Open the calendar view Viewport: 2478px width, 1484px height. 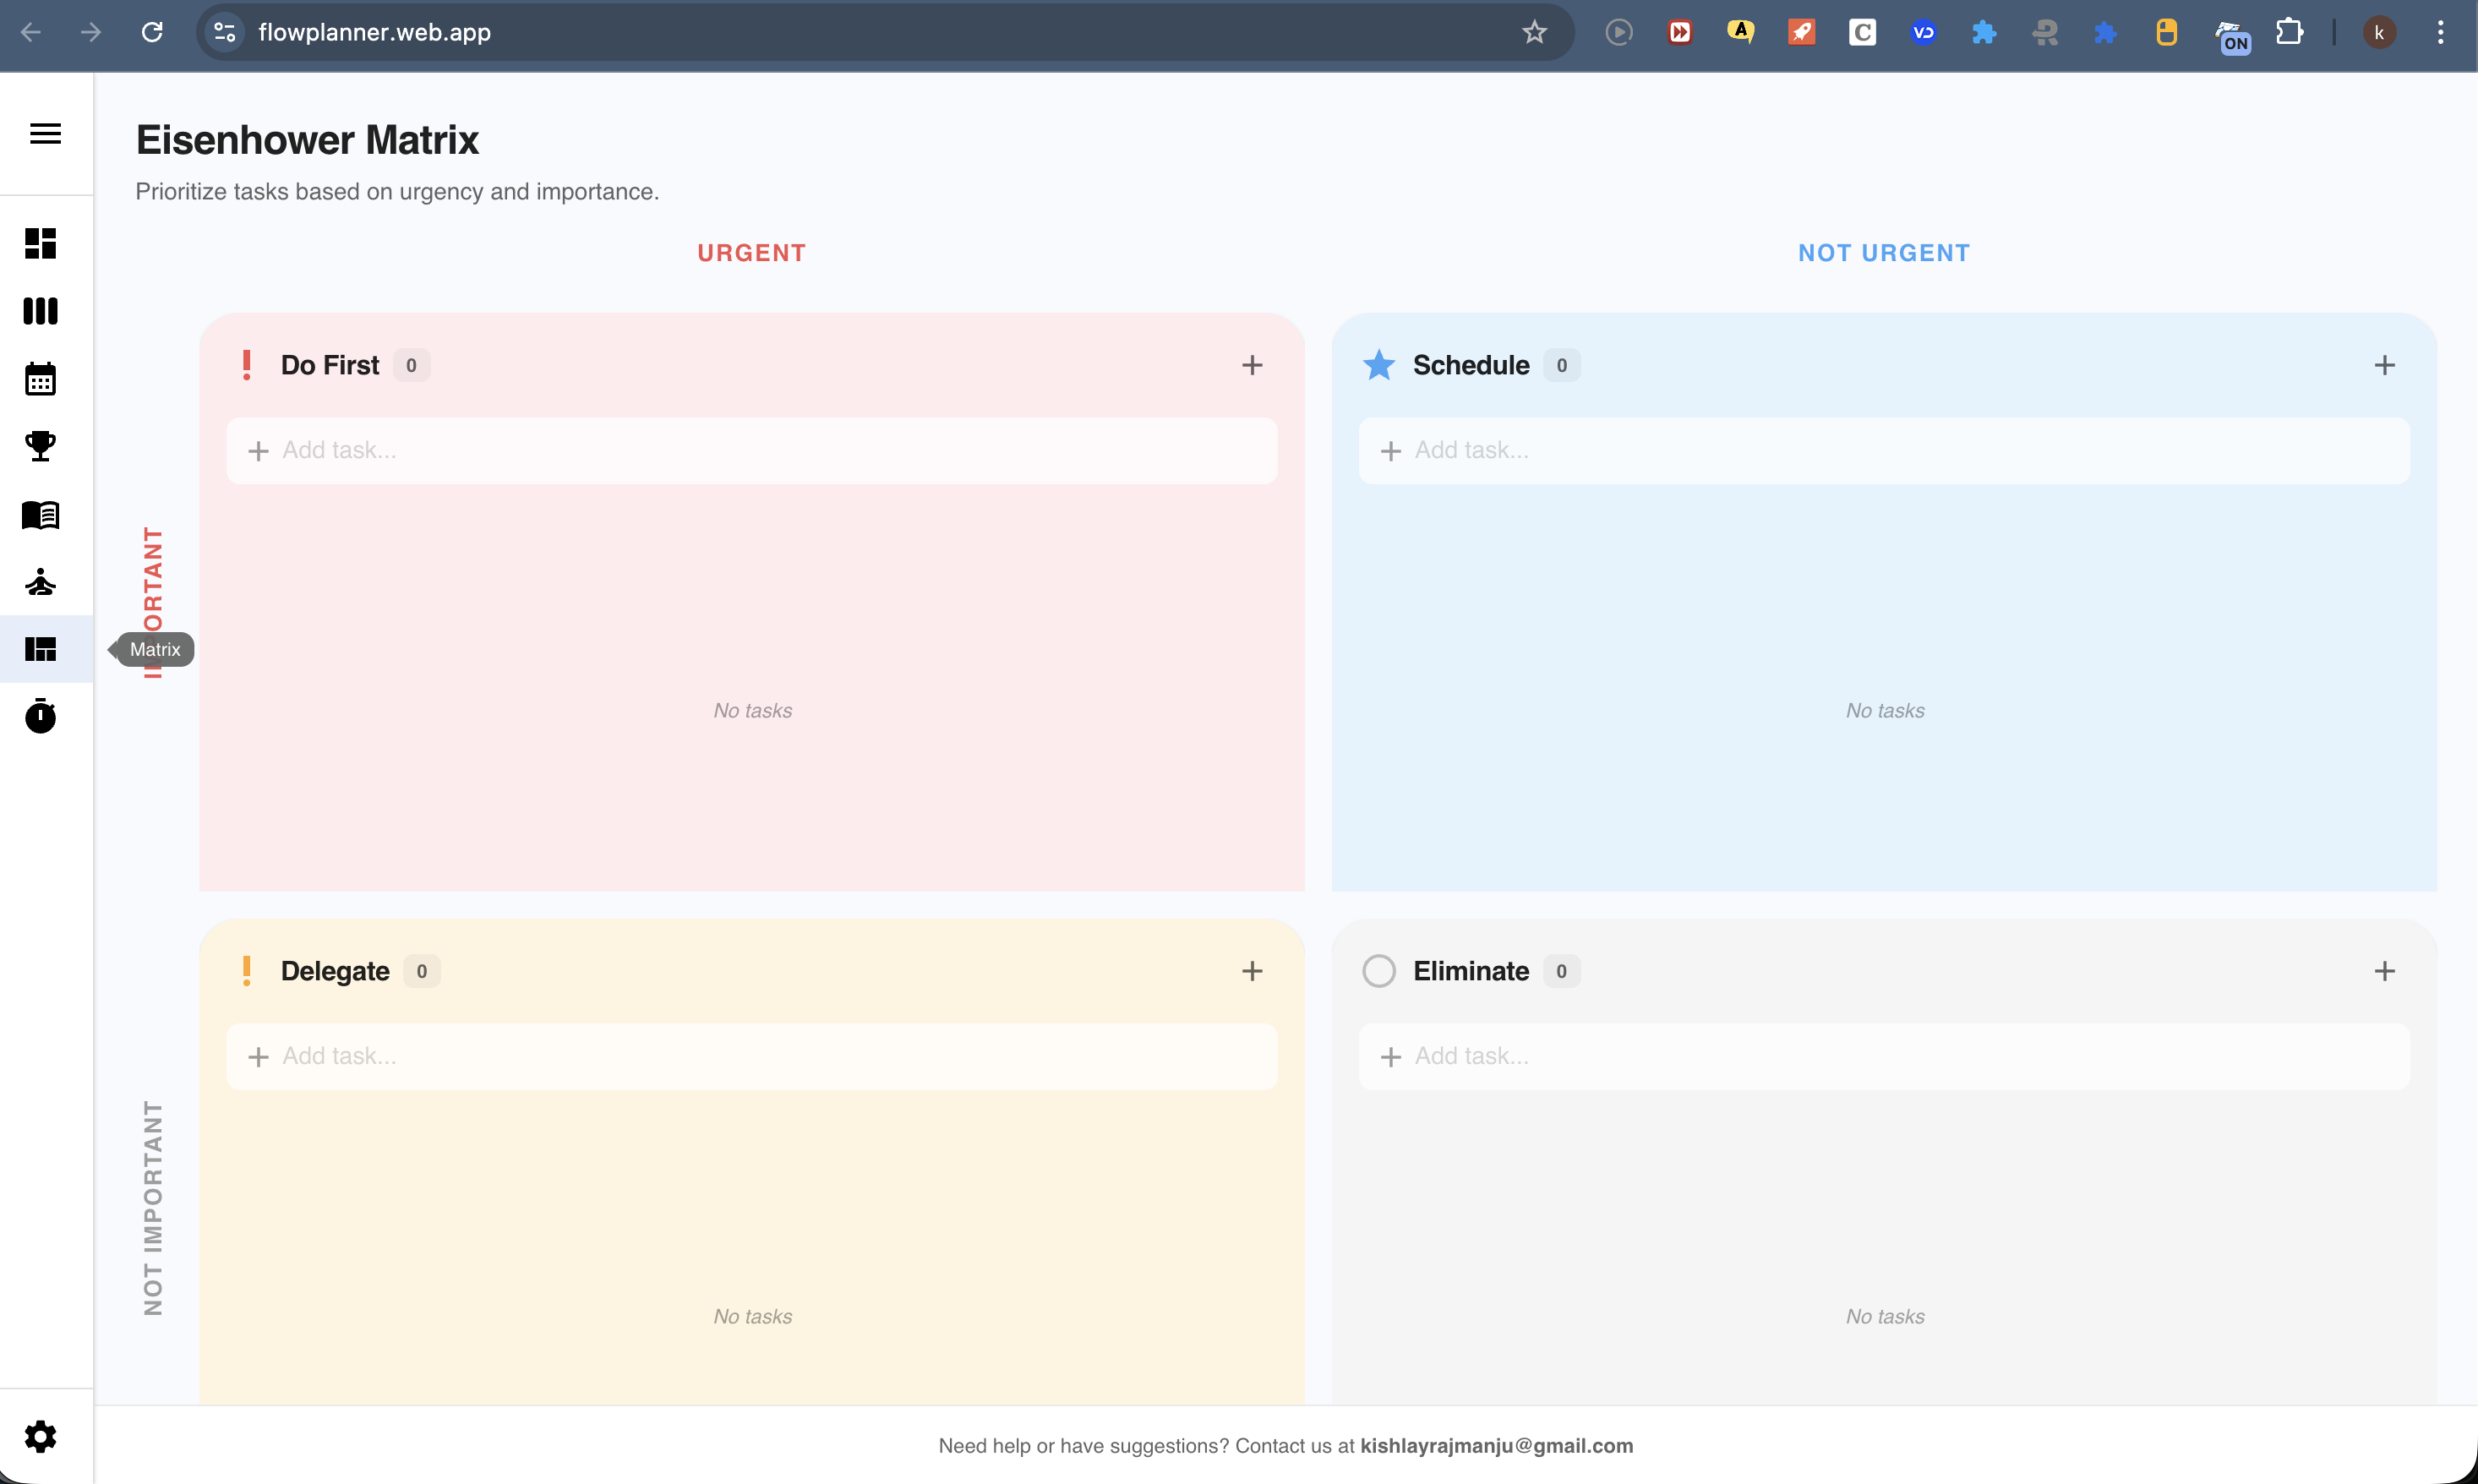pos(41,379)
